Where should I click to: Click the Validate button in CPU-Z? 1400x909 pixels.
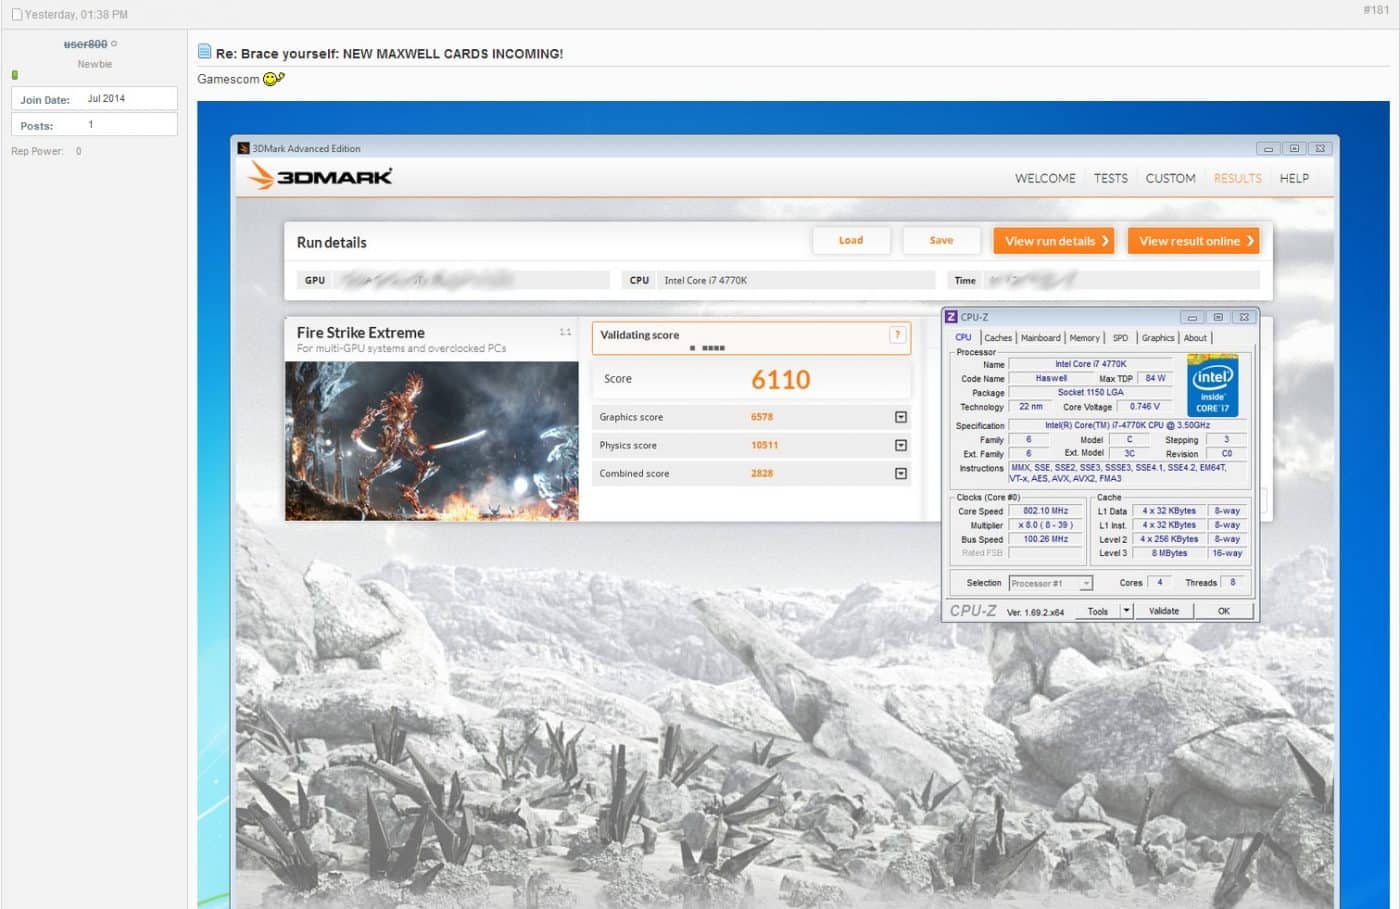pos(1164,611)
